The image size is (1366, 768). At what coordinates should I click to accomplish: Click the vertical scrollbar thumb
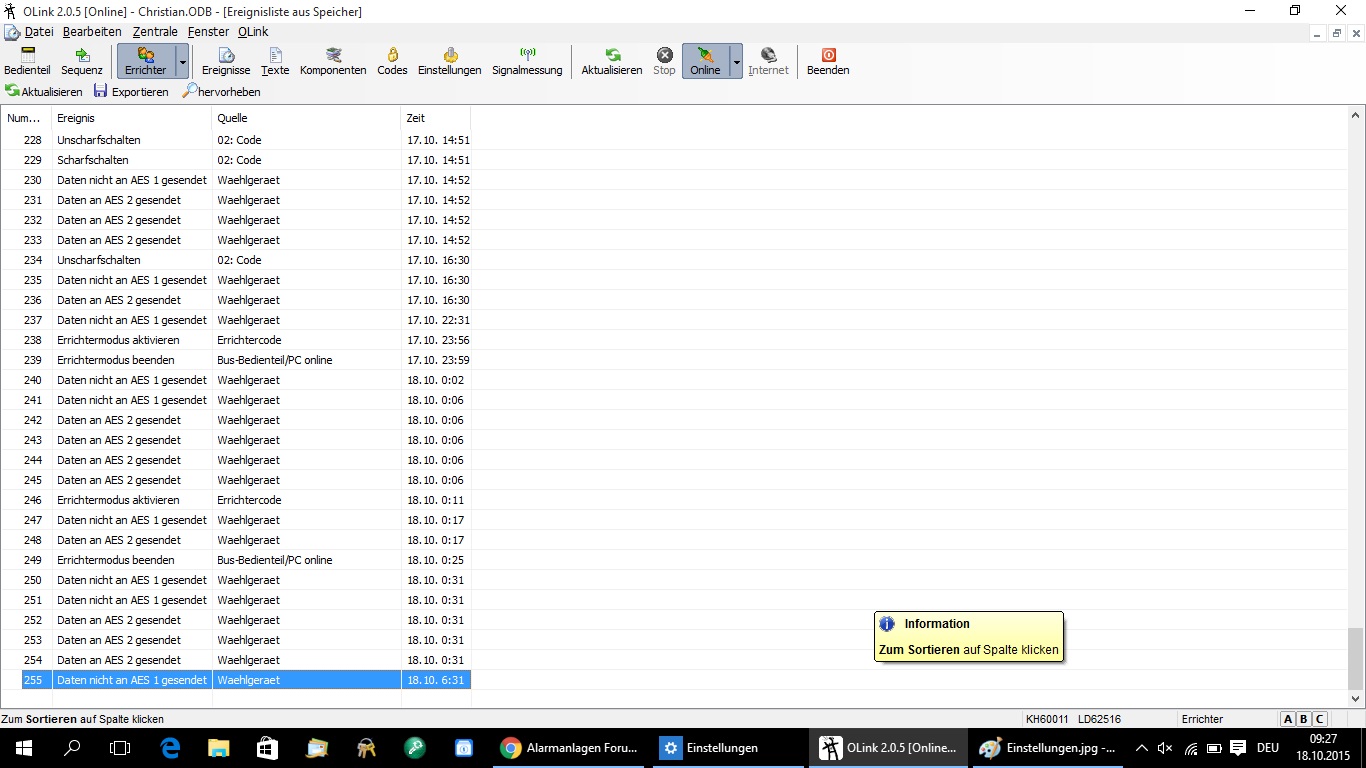point(1356,658)
